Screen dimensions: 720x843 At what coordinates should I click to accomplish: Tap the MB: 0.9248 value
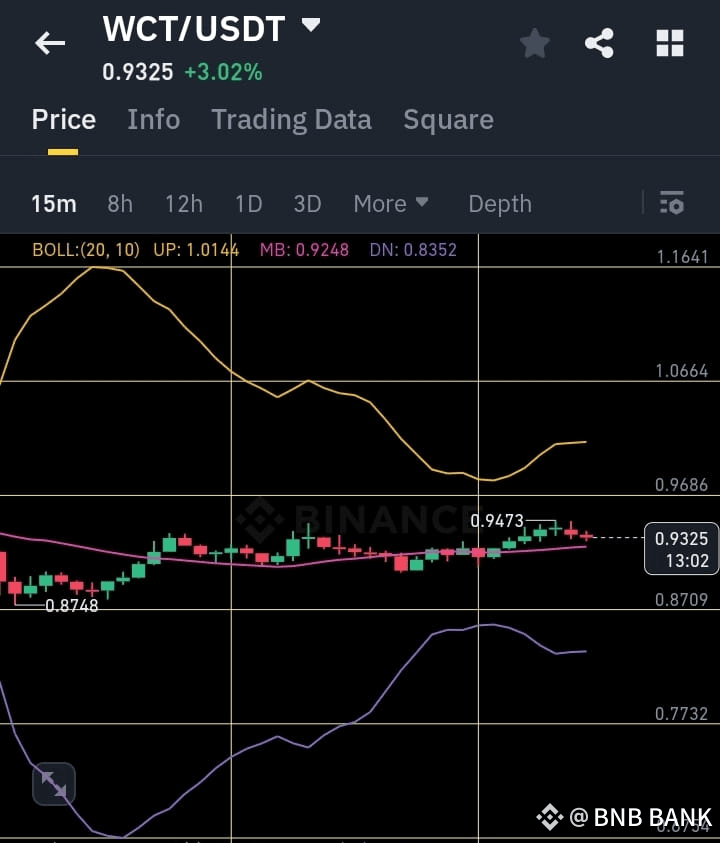click(304, 249)
